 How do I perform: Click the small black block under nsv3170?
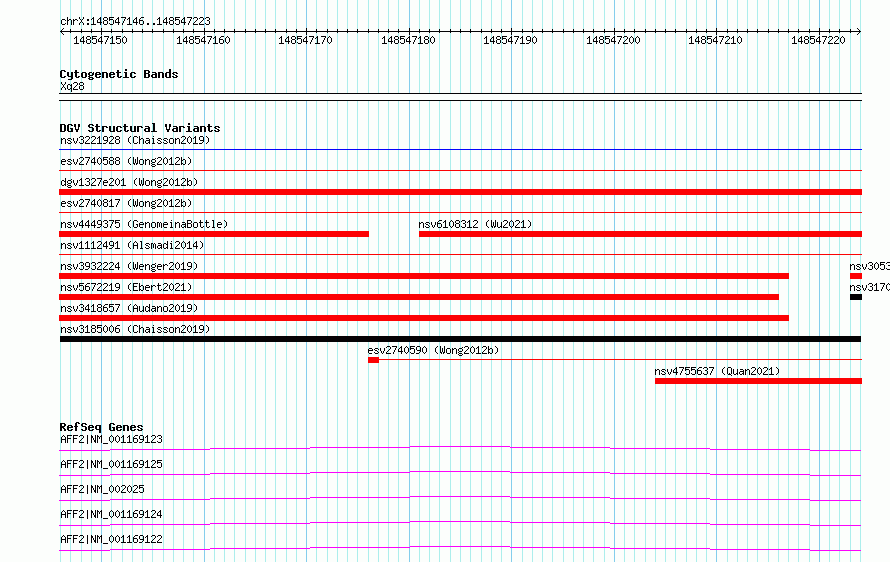(856, 297)
